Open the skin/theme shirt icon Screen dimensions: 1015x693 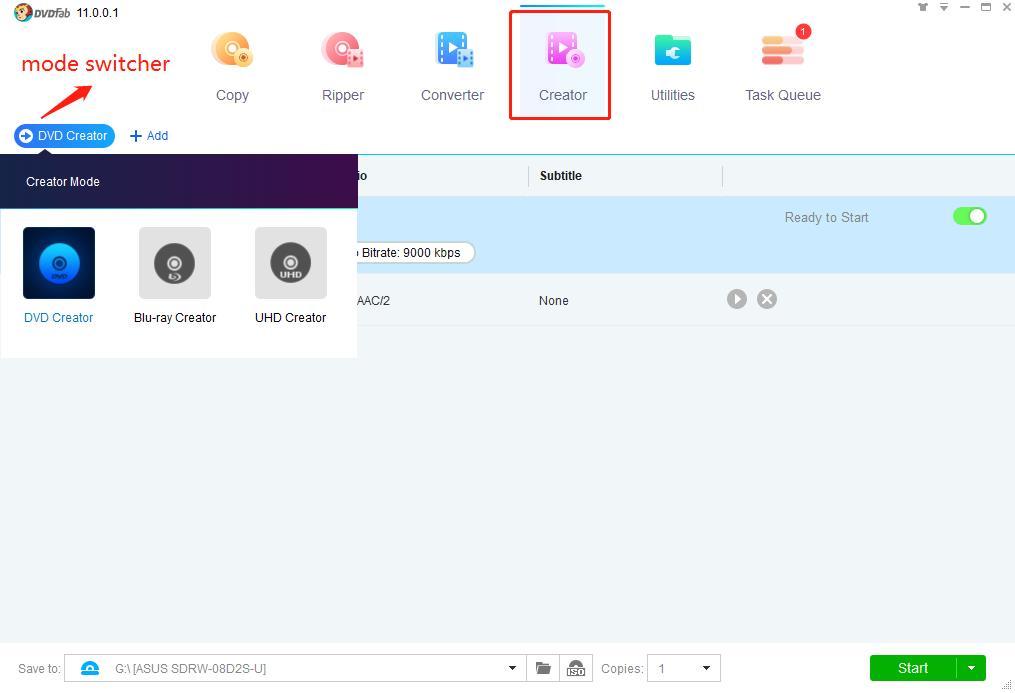click(923, 7)
